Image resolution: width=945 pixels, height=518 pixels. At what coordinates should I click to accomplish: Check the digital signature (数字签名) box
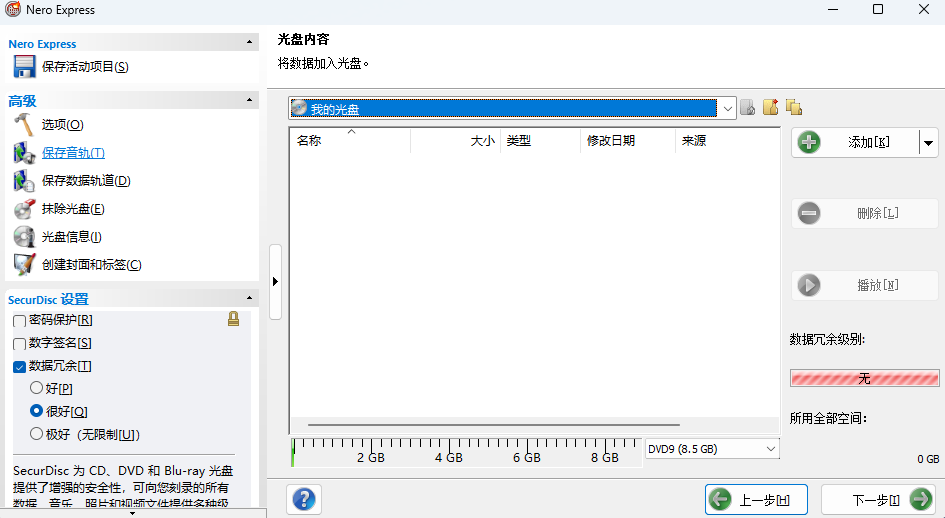pyautogui.click(x=19, y=344)
